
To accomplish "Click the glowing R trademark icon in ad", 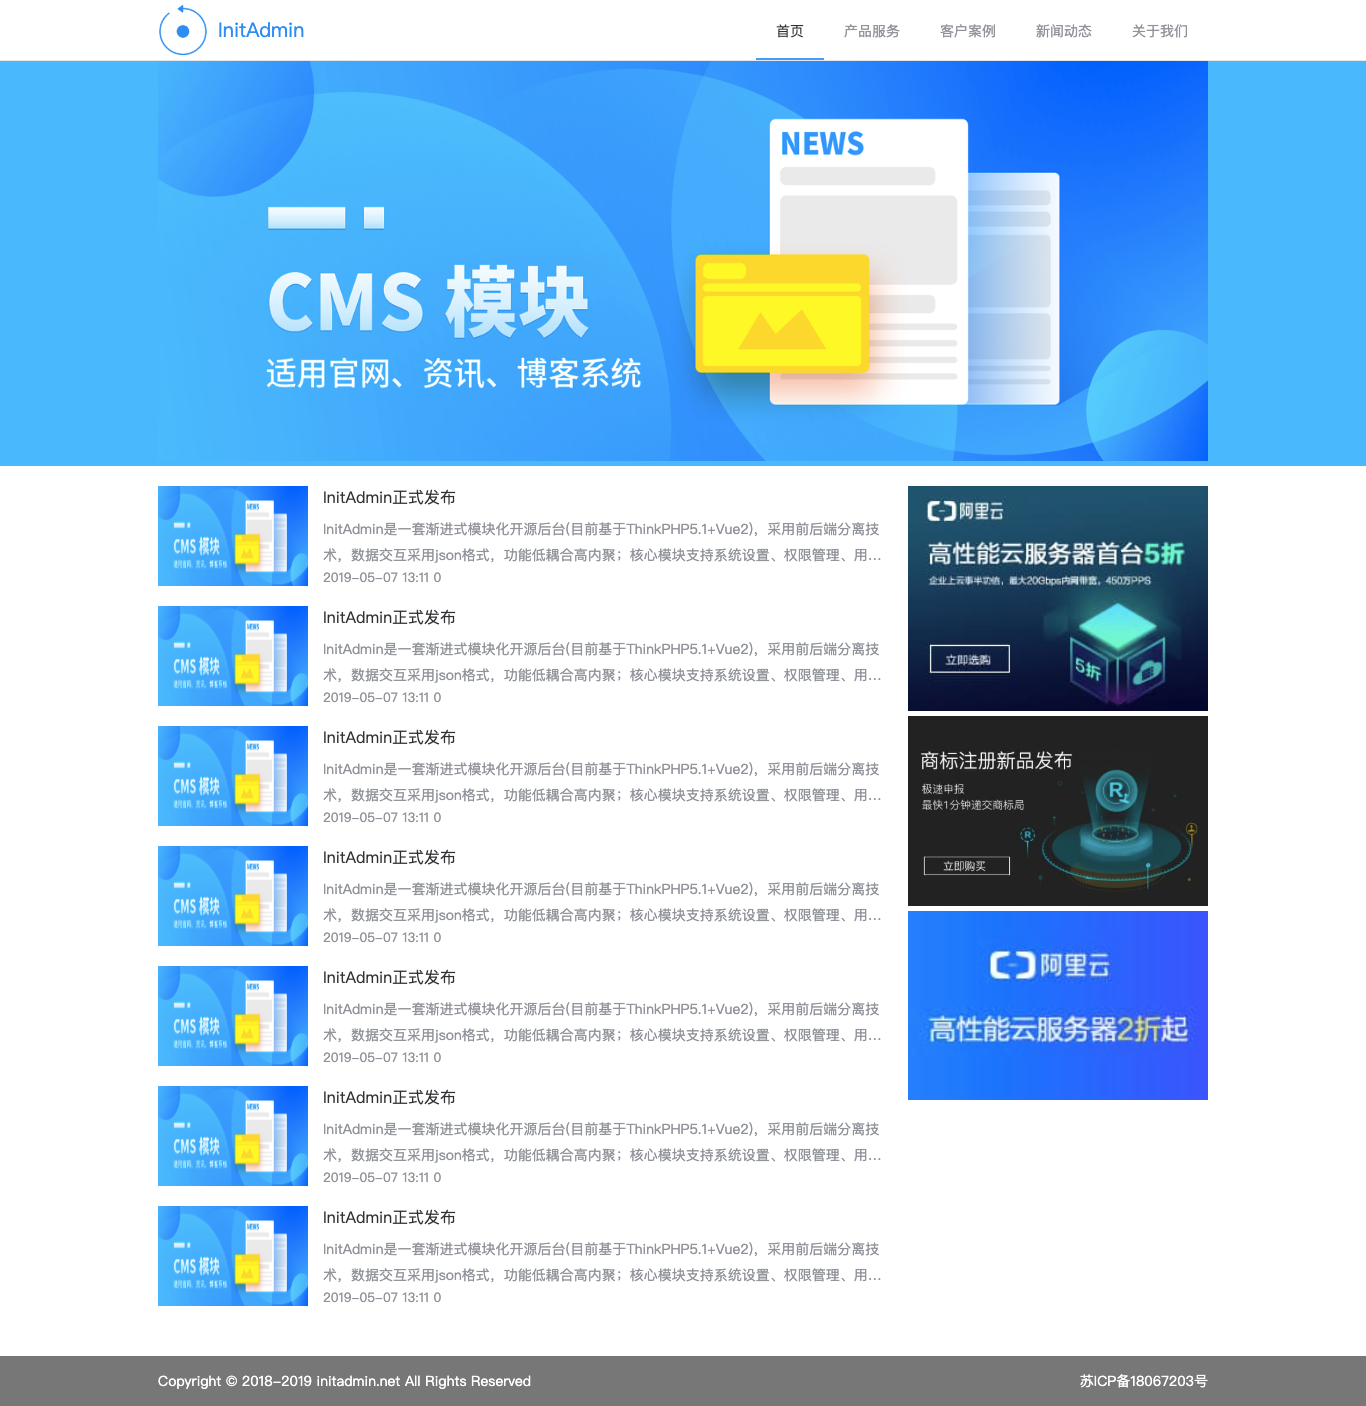I will (x=1117, y=792).
